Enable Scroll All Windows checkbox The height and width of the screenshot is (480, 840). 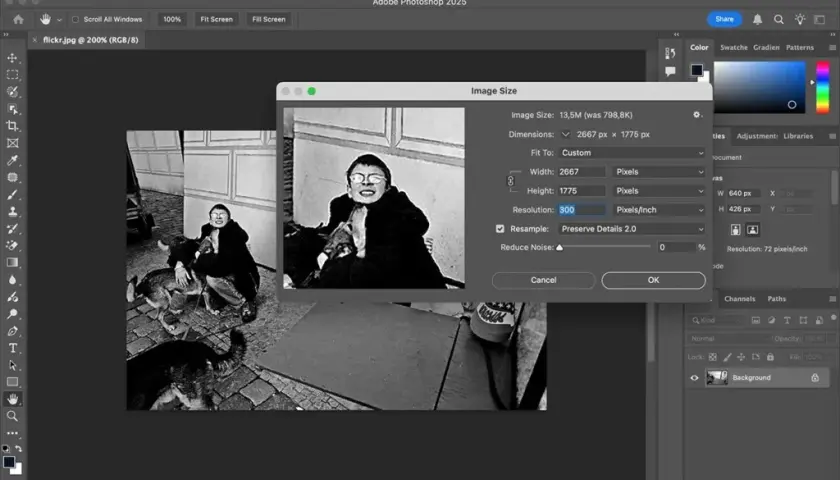coord(76,19)
